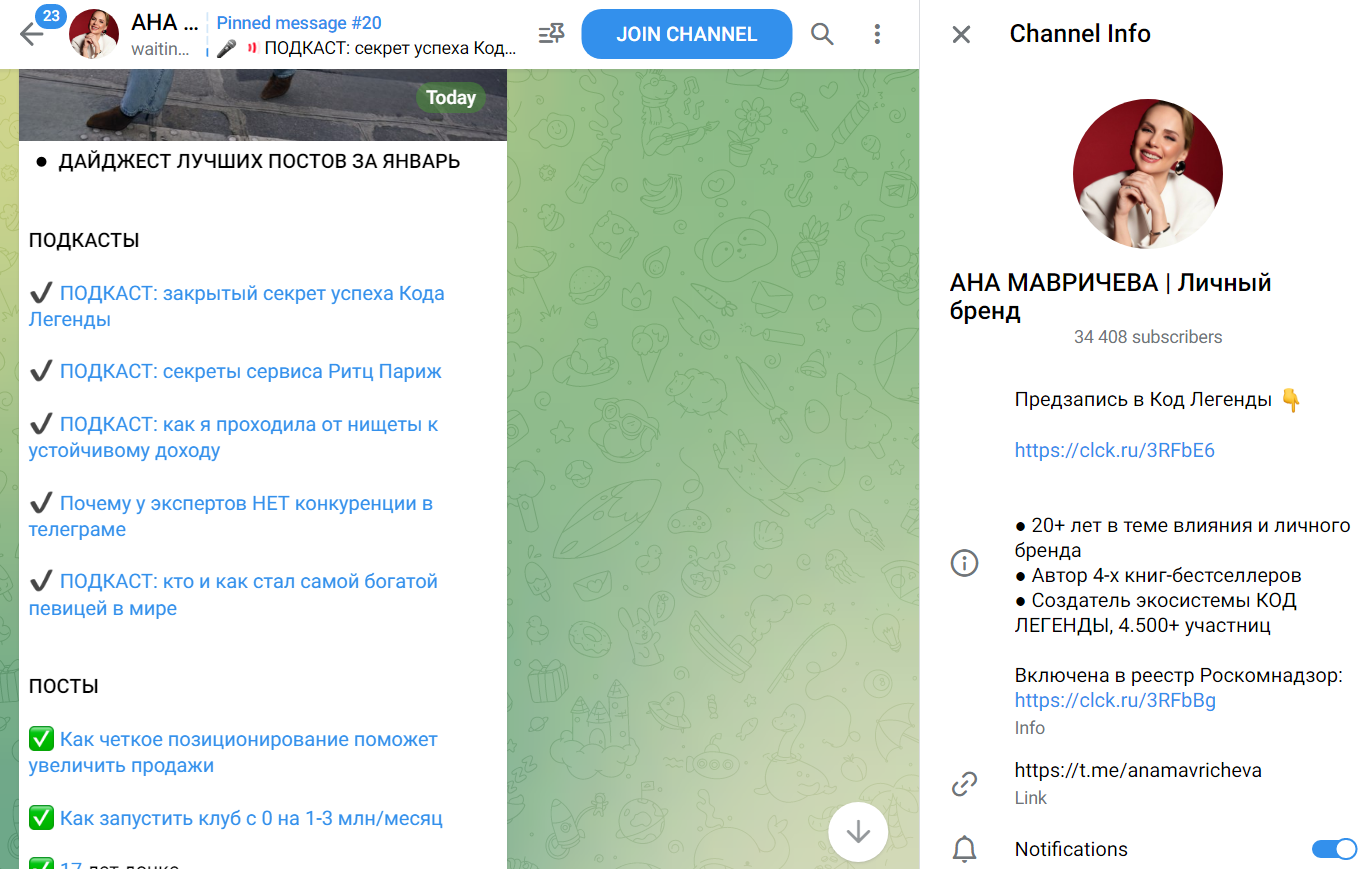Go back using the arrow with badge 23
This screenshot has height=869, width=1367.
tap(32, 34)
